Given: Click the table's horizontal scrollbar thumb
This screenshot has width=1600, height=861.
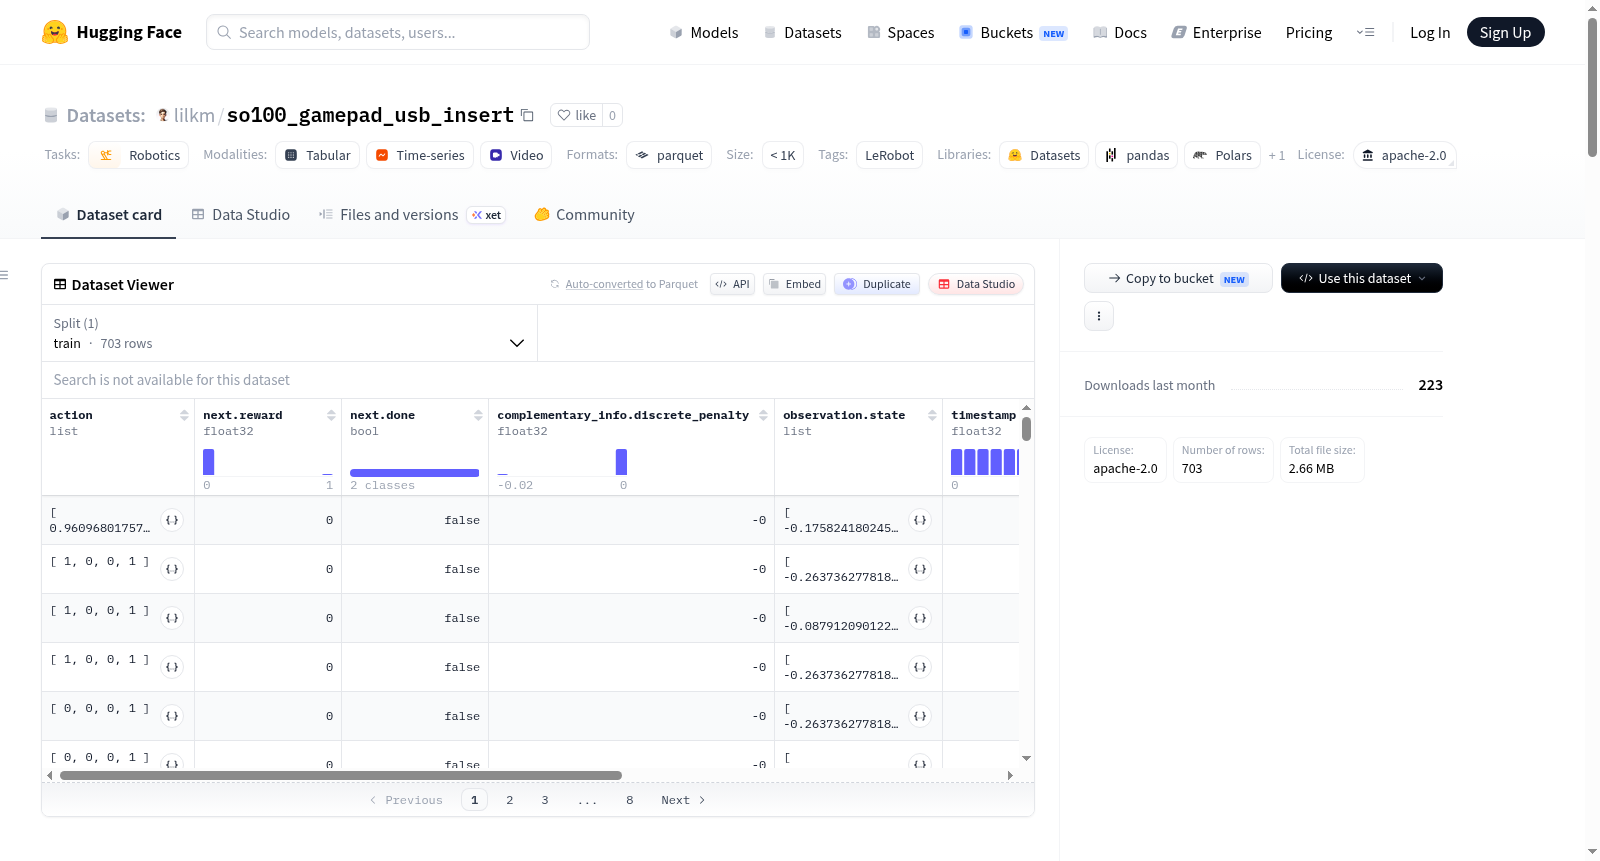Looking at the screenshot, I should point(341,775).
